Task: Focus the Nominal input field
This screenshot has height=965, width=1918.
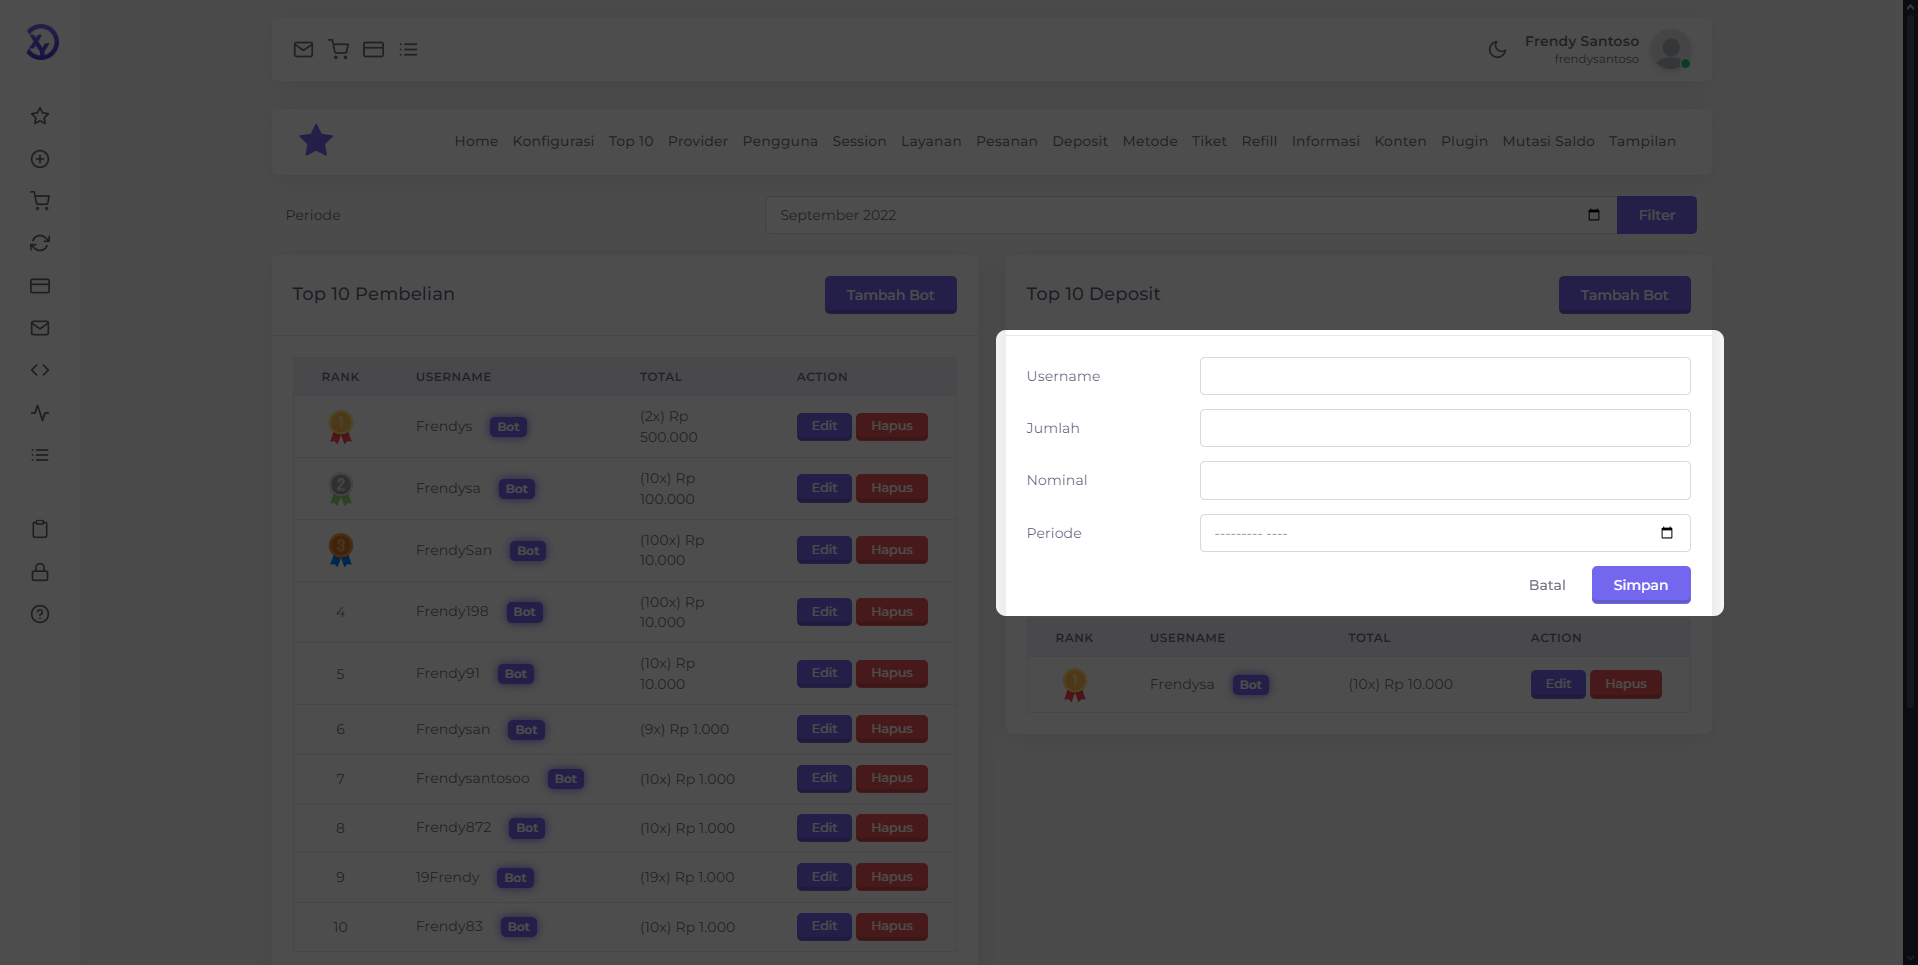Action: [x=1445, y=480]
